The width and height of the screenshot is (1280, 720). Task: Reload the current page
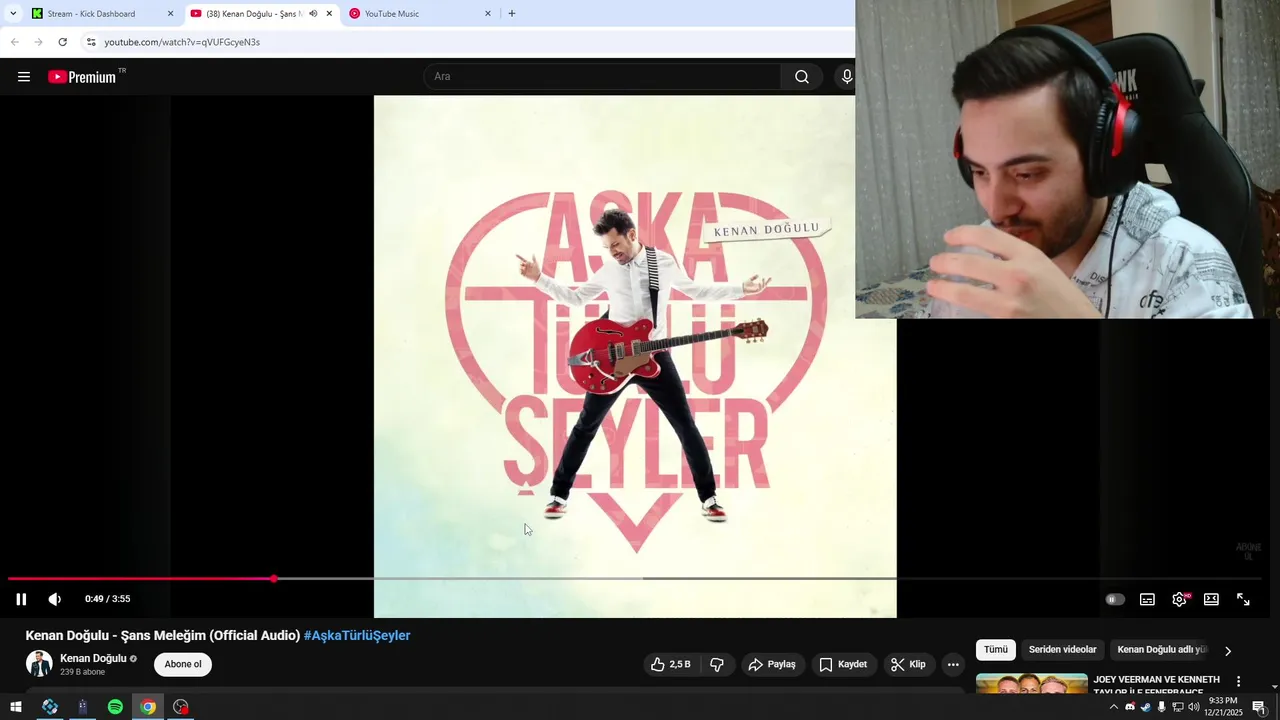tap(62, 42)
